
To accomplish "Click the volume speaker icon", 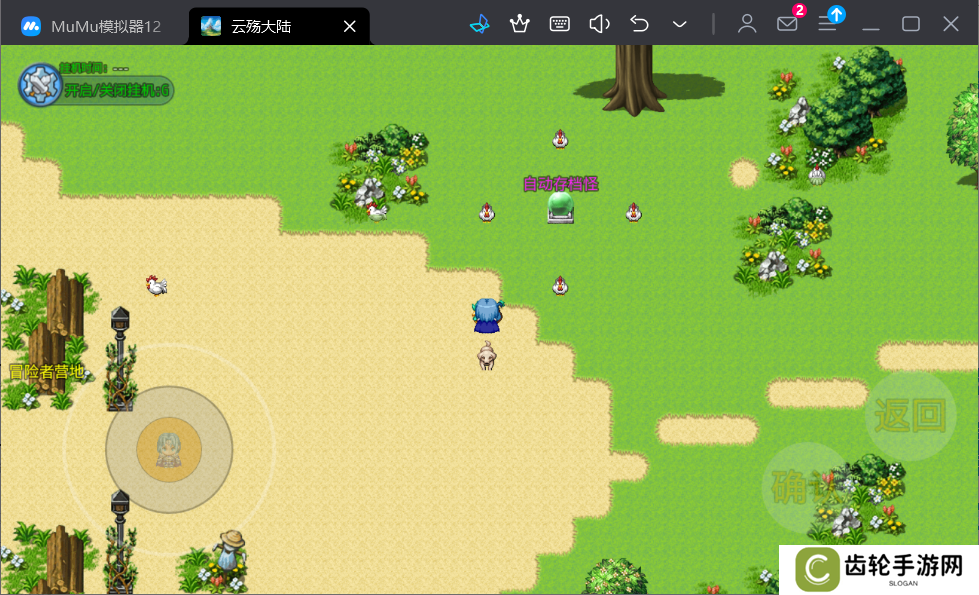I will pos(599,24).
